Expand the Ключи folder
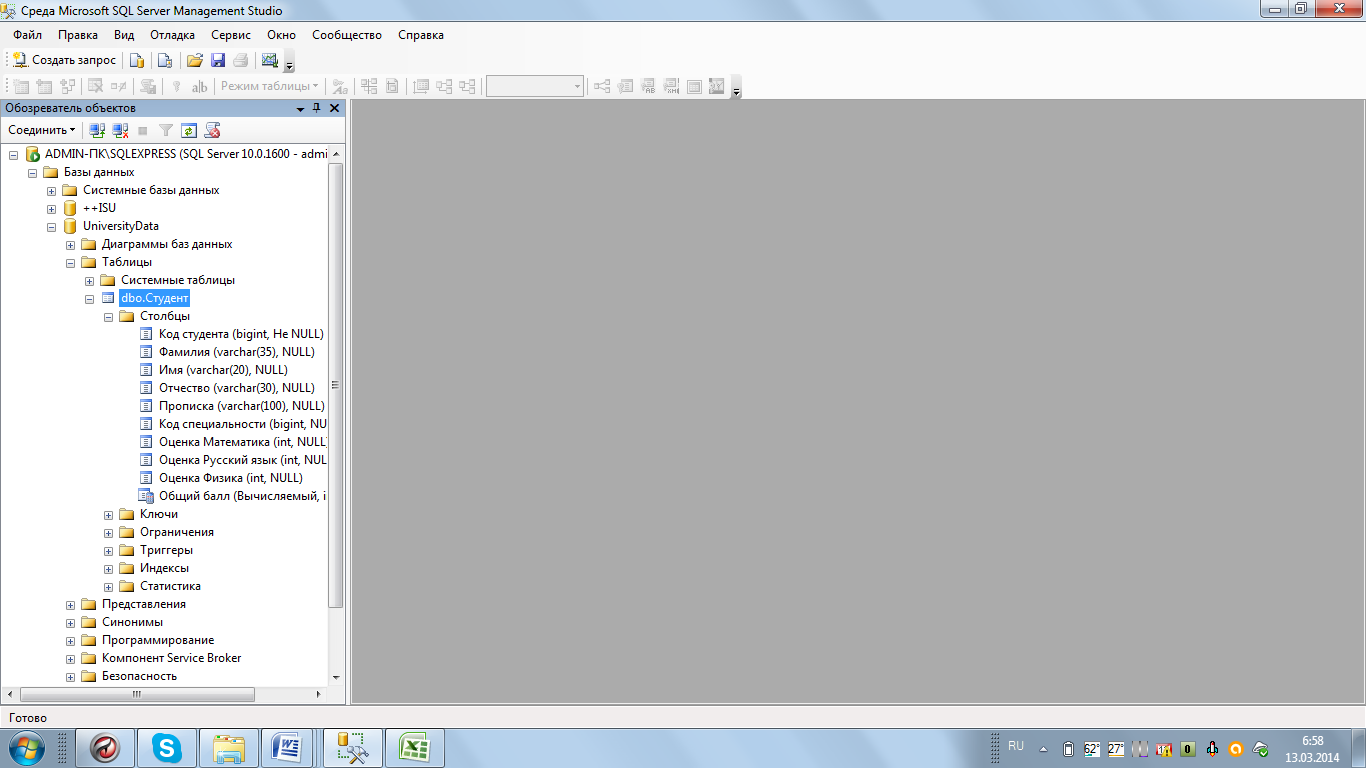 109,515
